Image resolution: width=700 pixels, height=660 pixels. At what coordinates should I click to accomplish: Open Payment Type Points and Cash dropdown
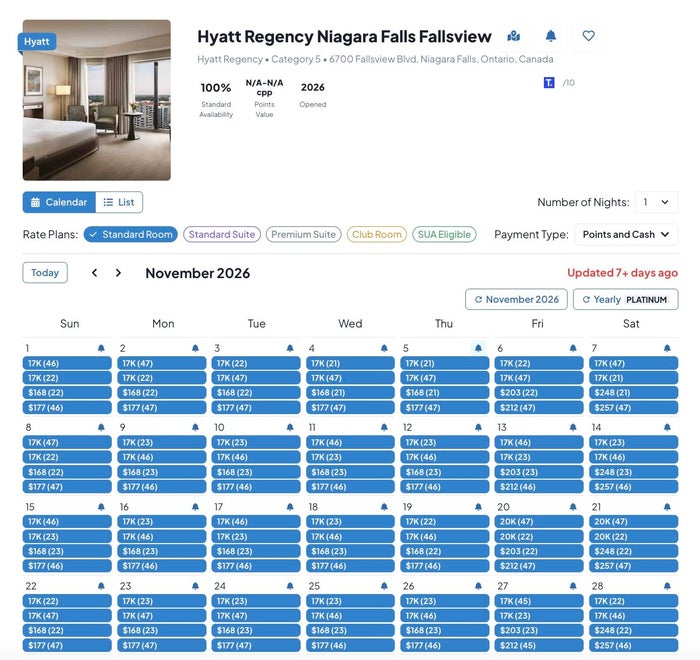click(x=626, y=234)
